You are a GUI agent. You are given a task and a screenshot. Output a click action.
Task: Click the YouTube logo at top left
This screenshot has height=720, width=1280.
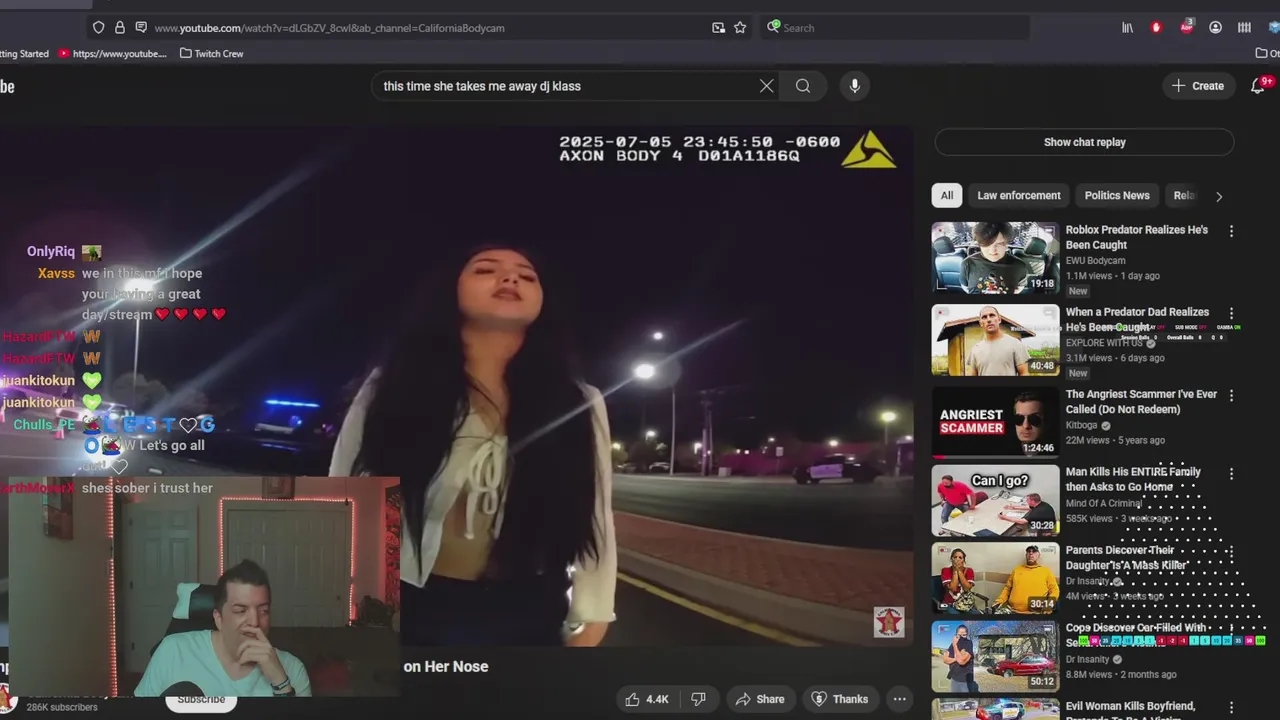7,87
